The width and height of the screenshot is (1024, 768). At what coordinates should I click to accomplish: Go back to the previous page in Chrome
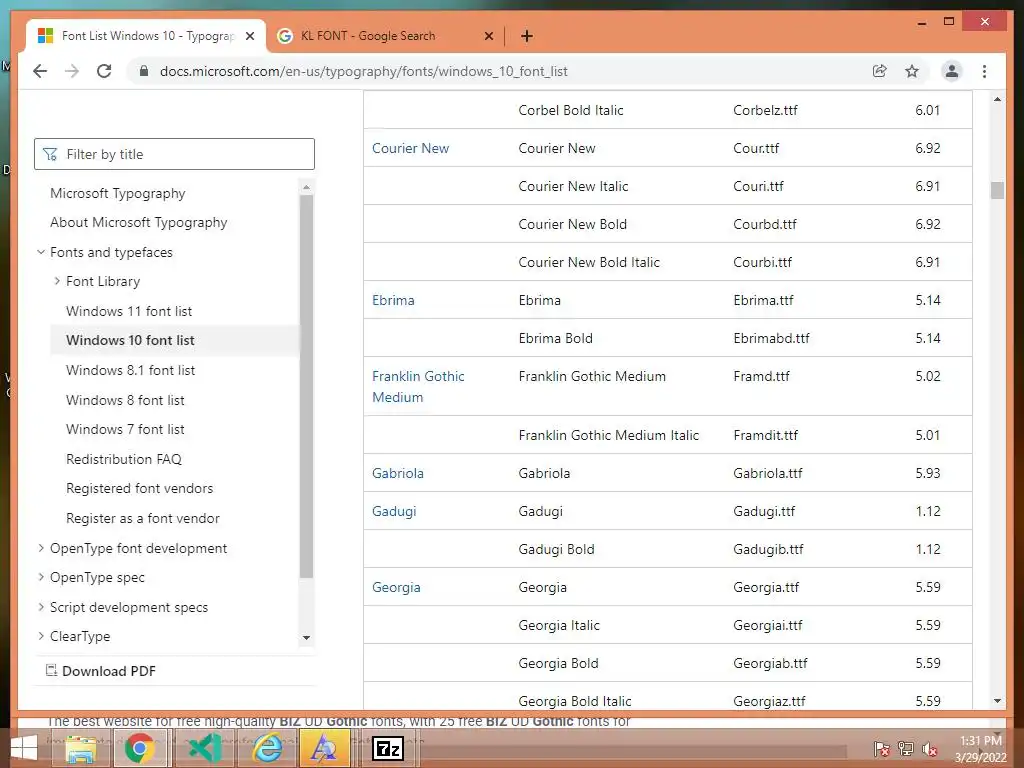(40, 71)
